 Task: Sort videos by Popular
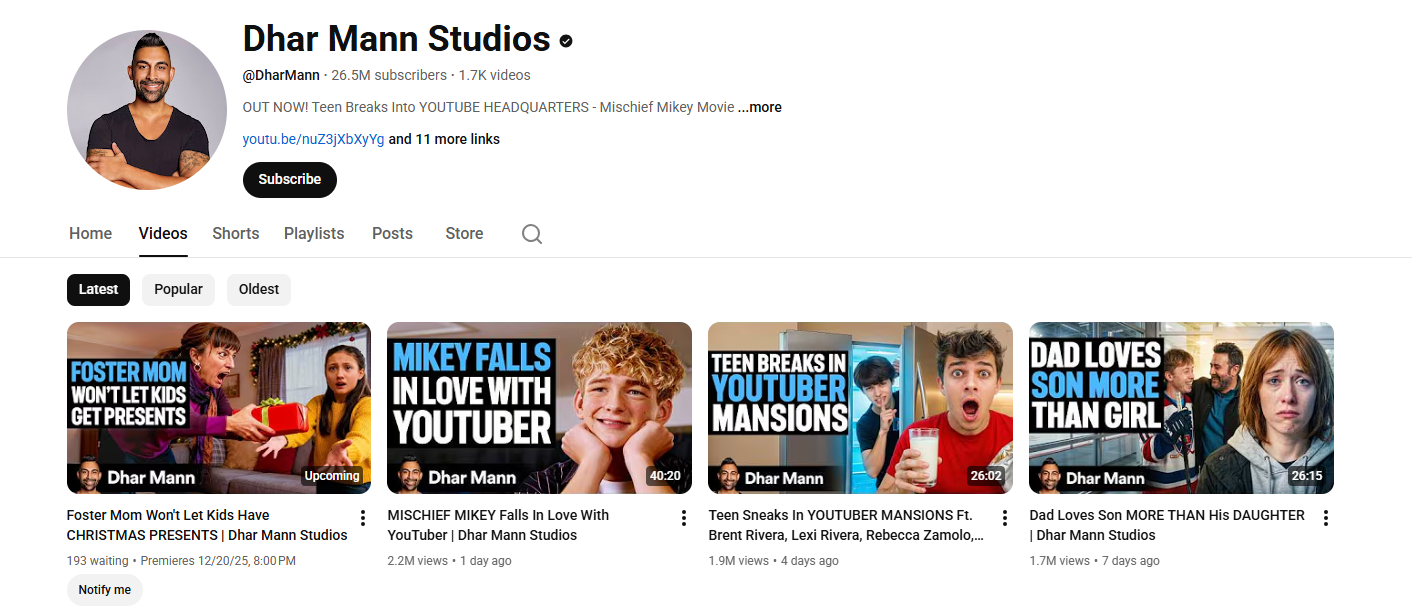point(179,290)
